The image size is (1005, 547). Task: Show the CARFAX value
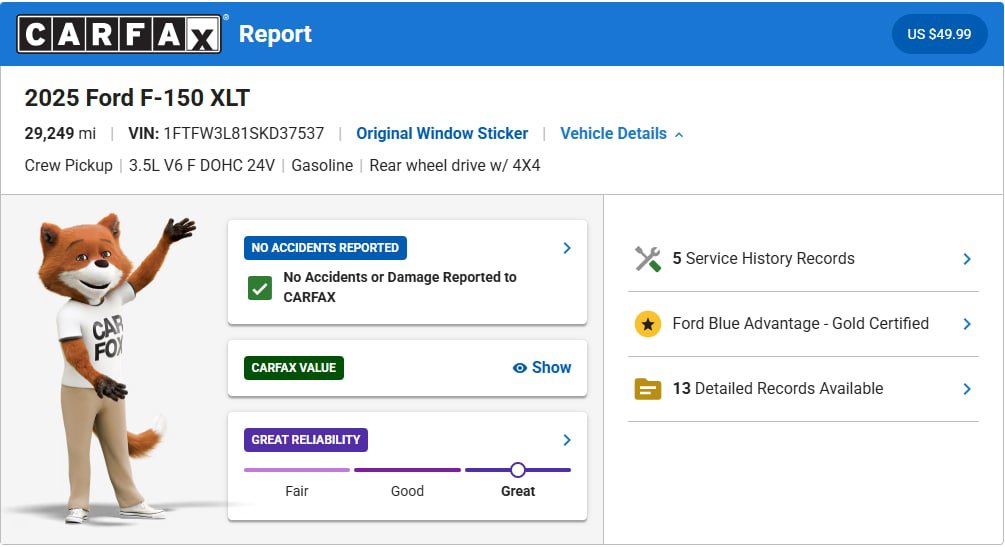coord(542,367)
